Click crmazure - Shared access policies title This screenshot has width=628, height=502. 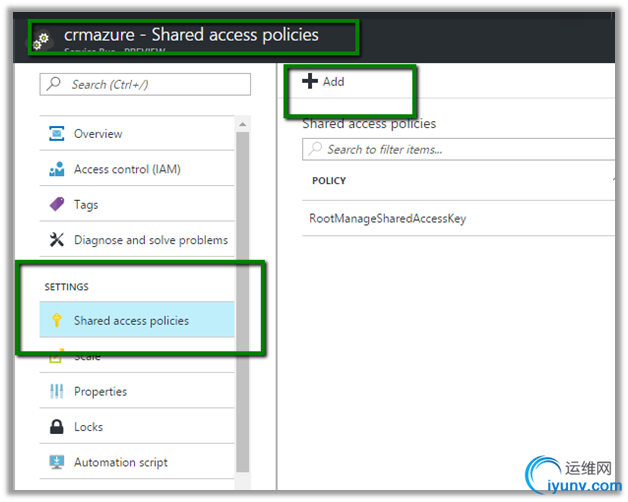(x=191, y=35)
